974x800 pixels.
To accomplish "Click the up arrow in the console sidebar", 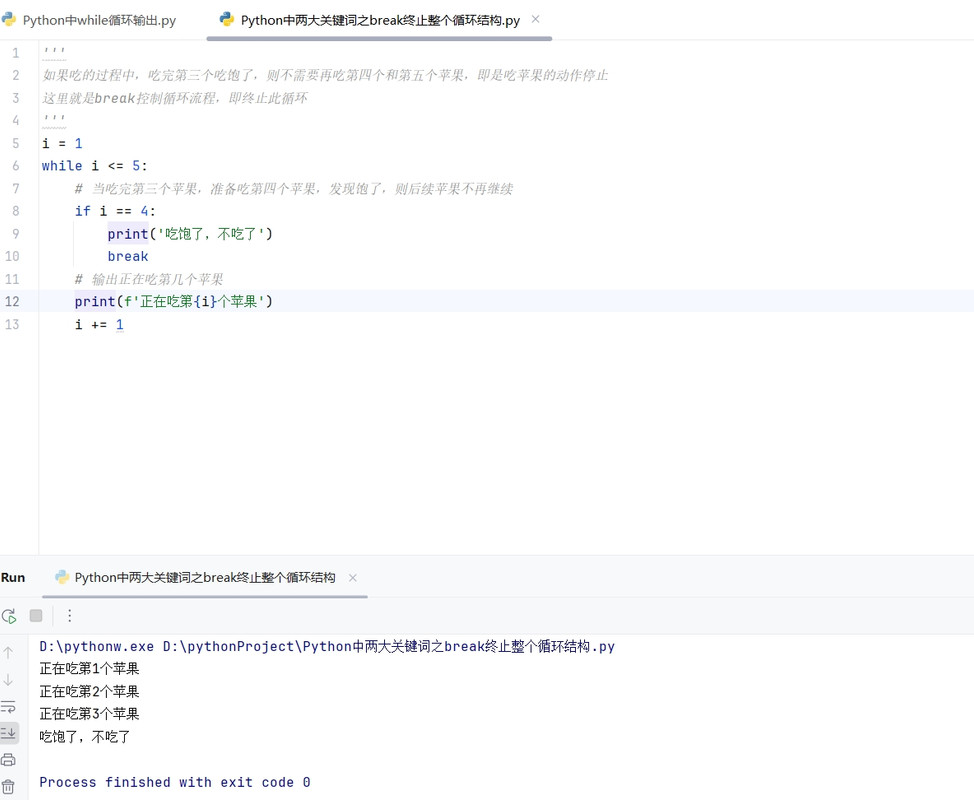I will tap(8, 653).
